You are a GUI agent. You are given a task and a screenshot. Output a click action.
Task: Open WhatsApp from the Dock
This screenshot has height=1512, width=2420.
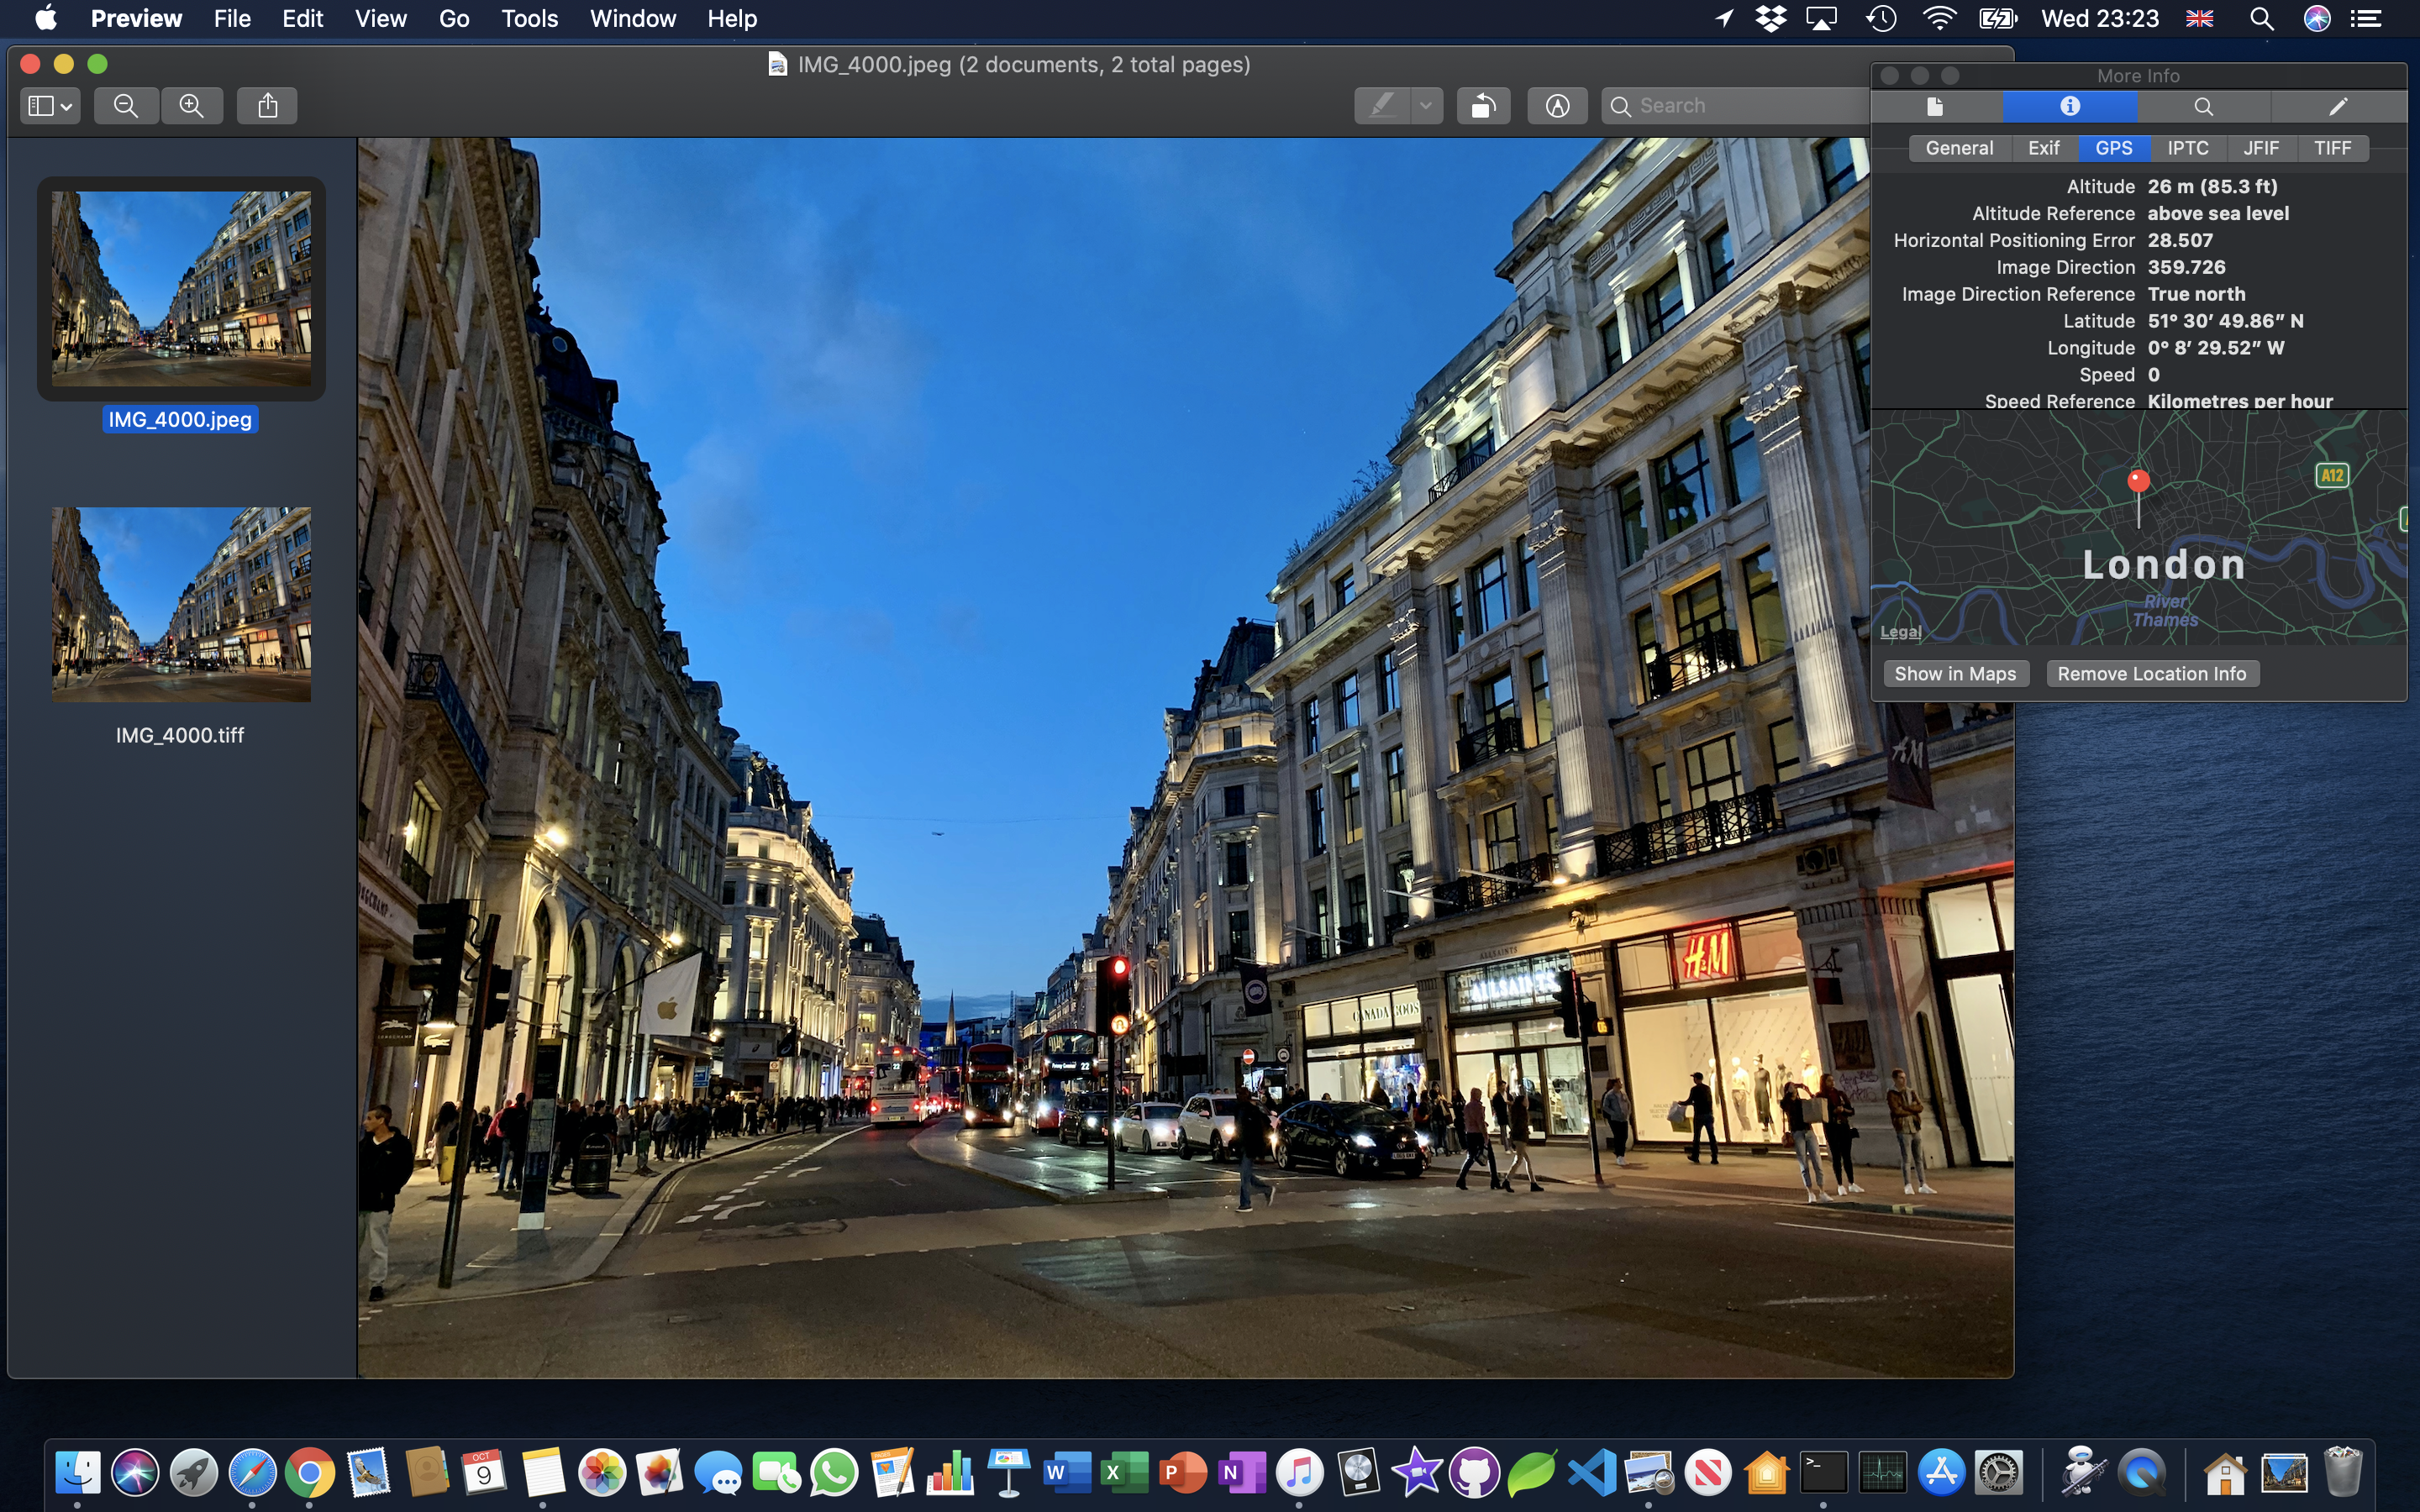click(x=834, y=1472)
